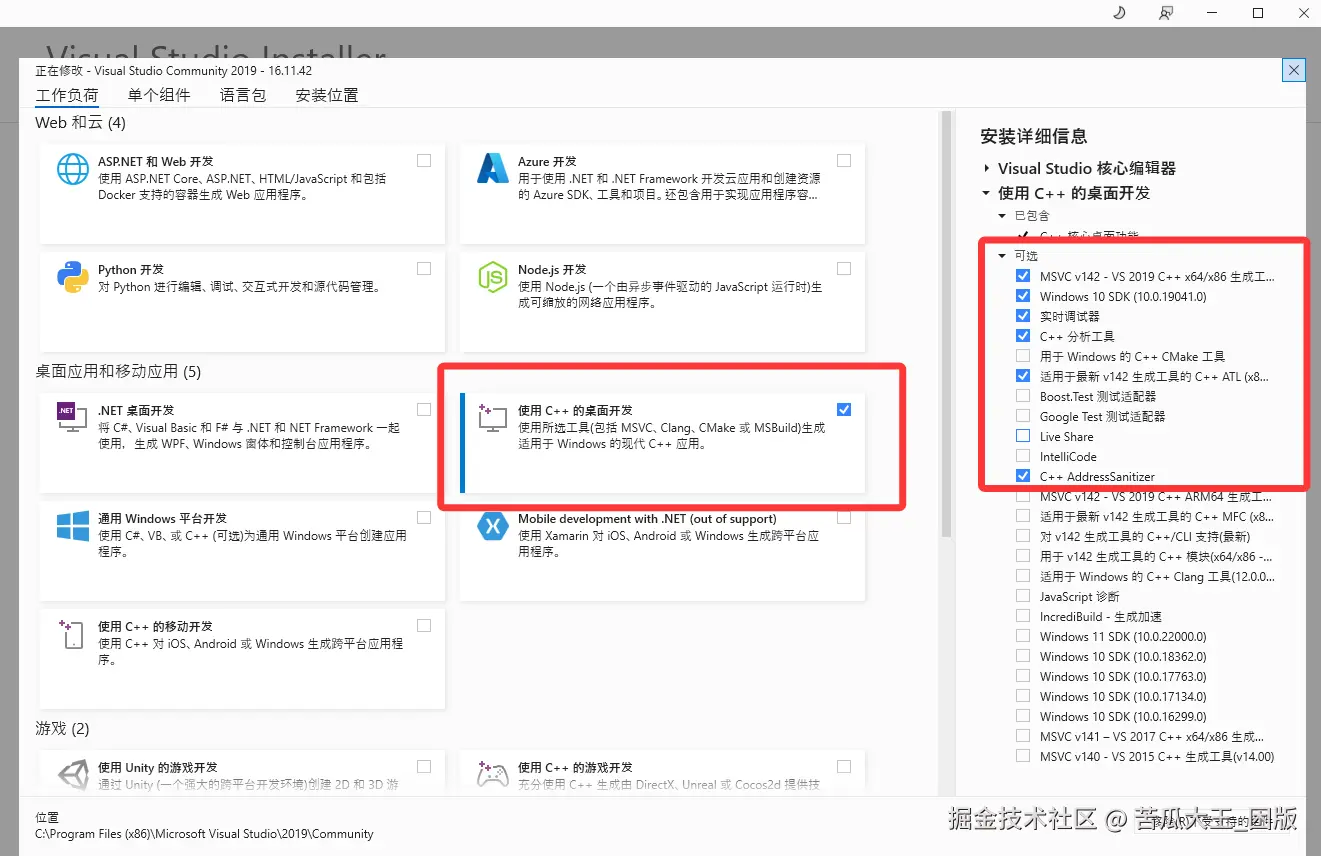Enable the Node.js development workload checkbox
Image resolution: width=1321 pixels, height=856 pixels.
click(844, 268)
